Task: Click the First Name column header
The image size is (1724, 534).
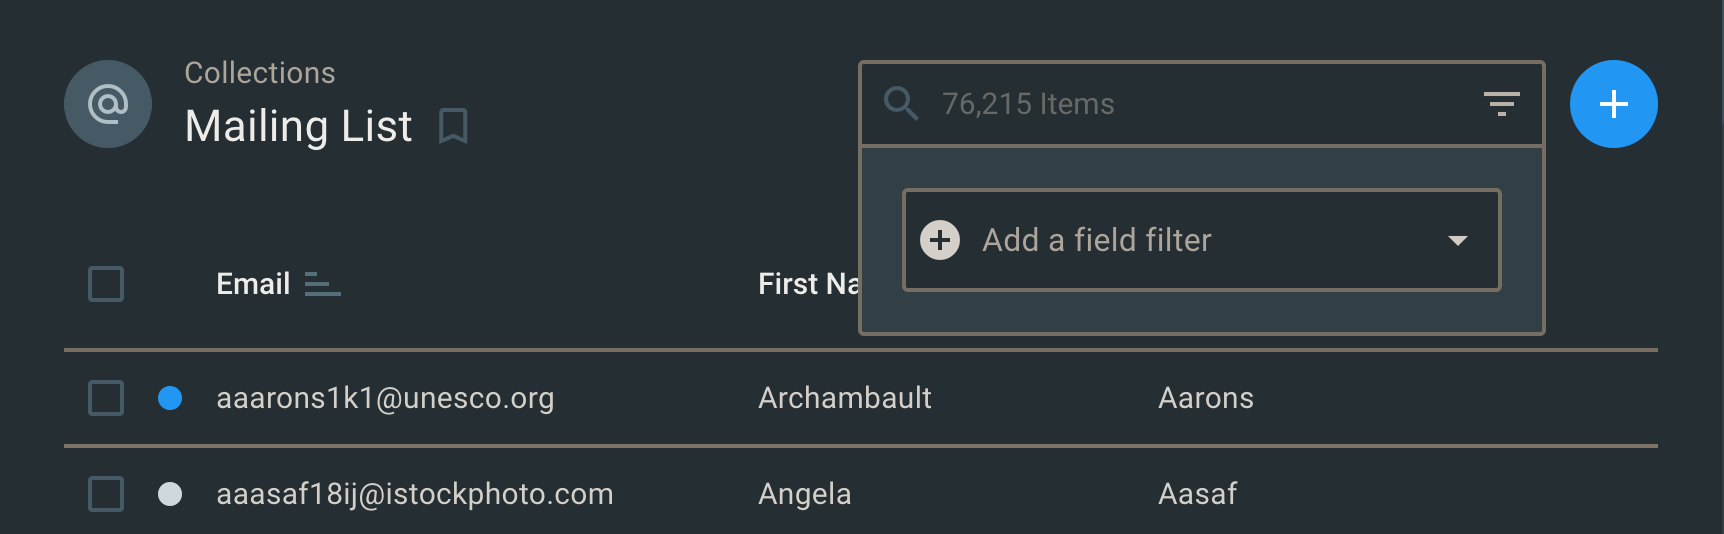Action: click(807, 284)
